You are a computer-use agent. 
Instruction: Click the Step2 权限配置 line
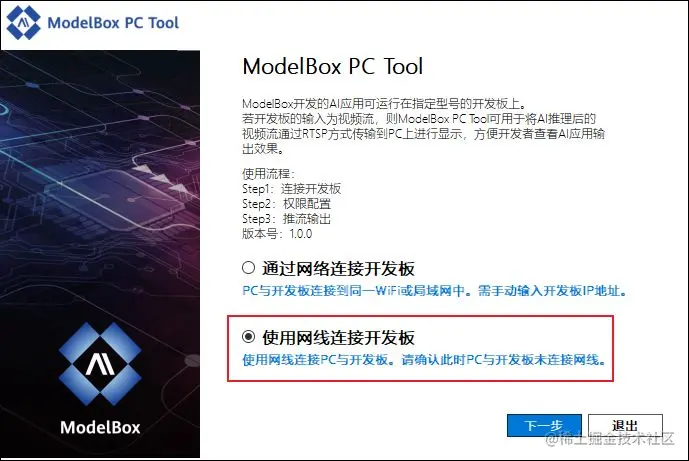pyautogui.click(x=286, y=203)
